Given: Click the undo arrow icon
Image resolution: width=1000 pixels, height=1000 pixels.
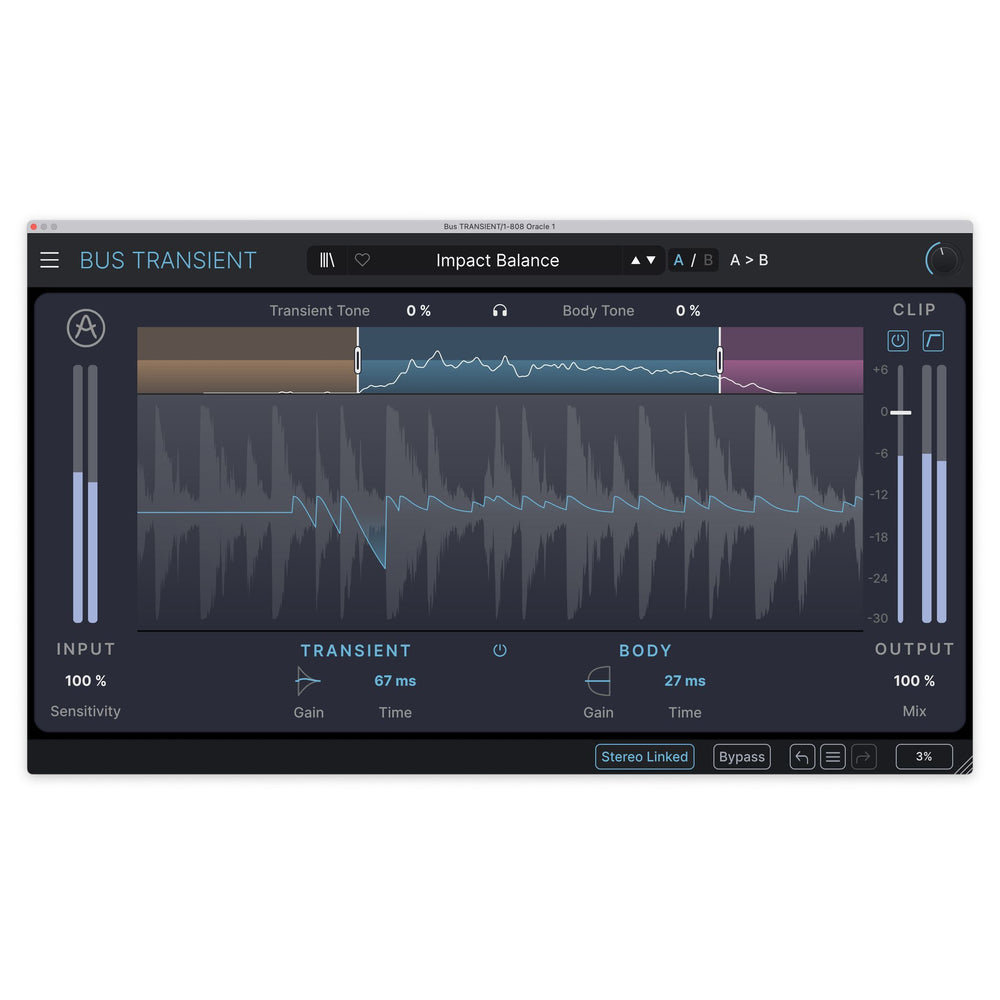Looking at the screenshot, I should 802,757.
